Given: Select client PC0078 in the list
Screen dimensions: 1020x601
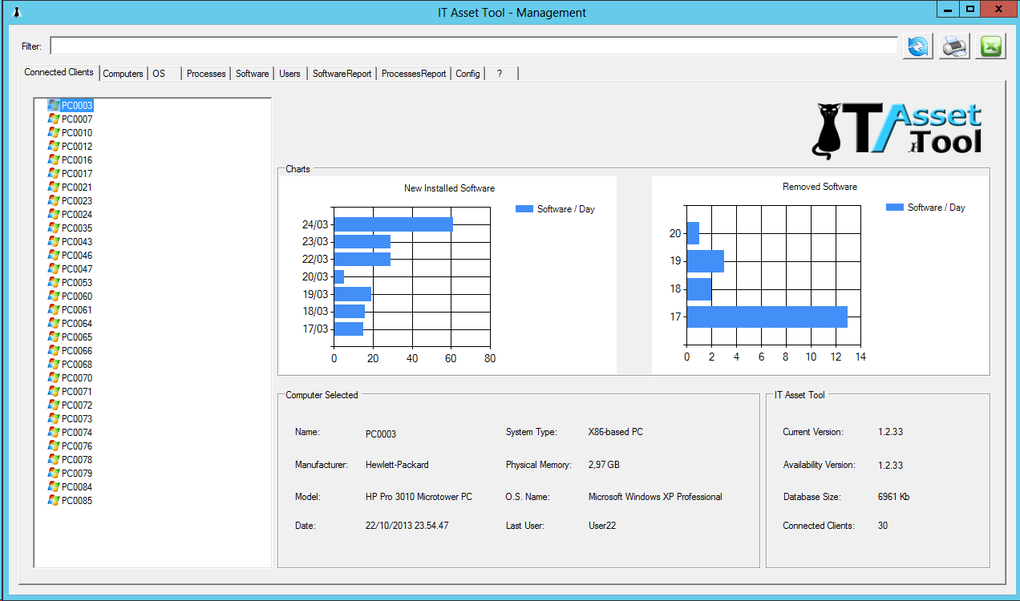Looking at the screenshot, I should click(x=77, y=460).
